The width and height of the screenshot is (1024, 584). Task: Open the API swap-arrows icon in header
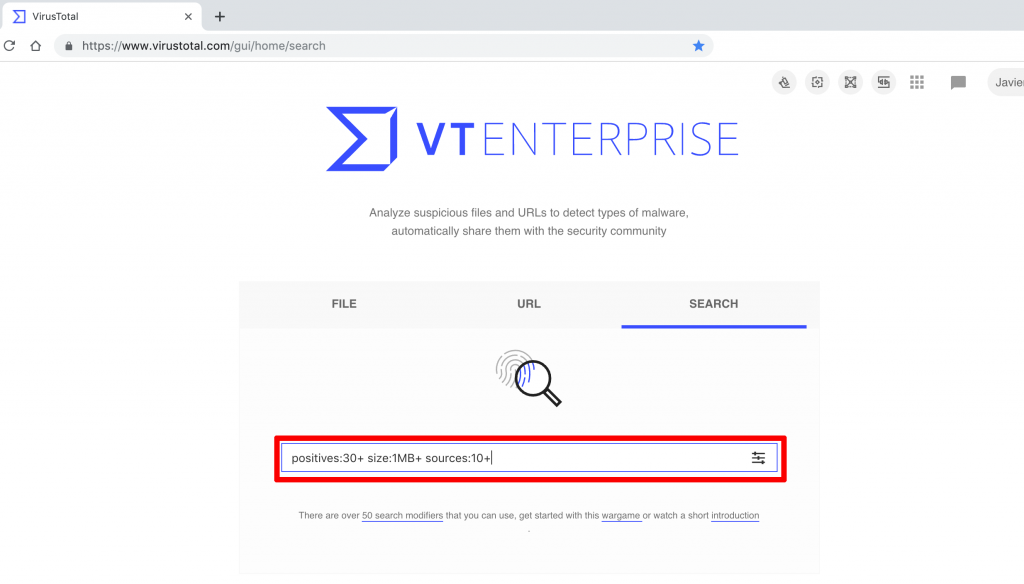pos(884,82)
